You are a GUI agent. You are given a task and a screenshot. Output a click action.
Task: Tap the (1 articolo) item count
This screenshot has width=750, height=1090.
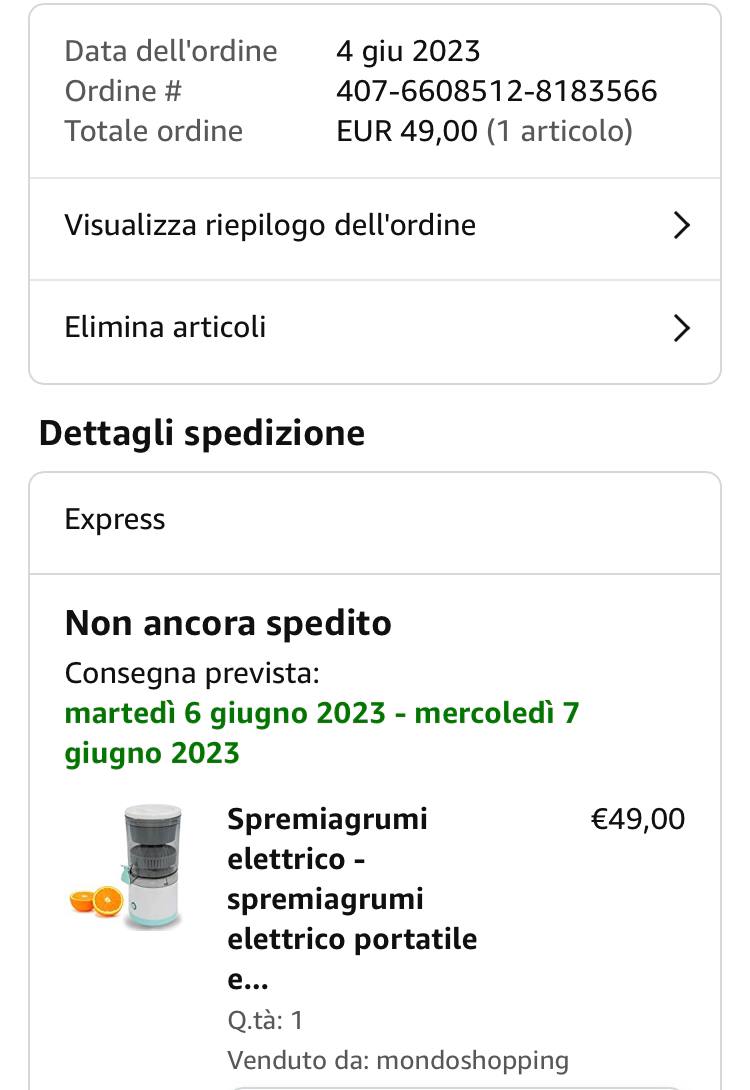[x=560, y=131]
